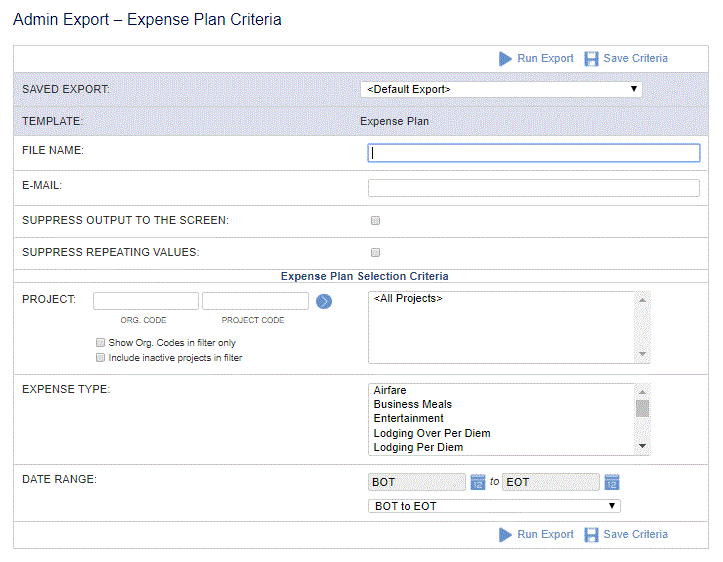Toggle Suppress Output to the Screen checkbox
The height and width of the screenshot is (562, 723).
[375, 220]
